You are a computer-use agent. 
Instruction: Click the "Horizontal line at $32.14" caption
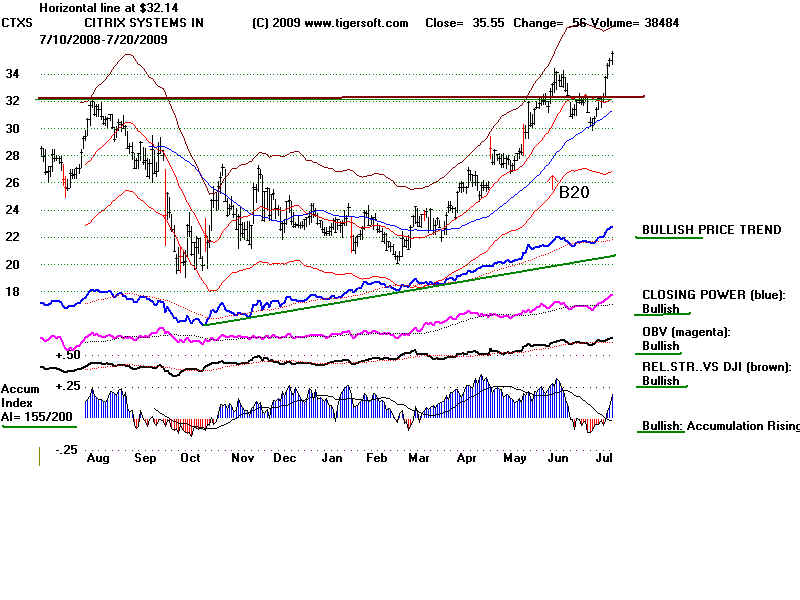pos(109,8)
